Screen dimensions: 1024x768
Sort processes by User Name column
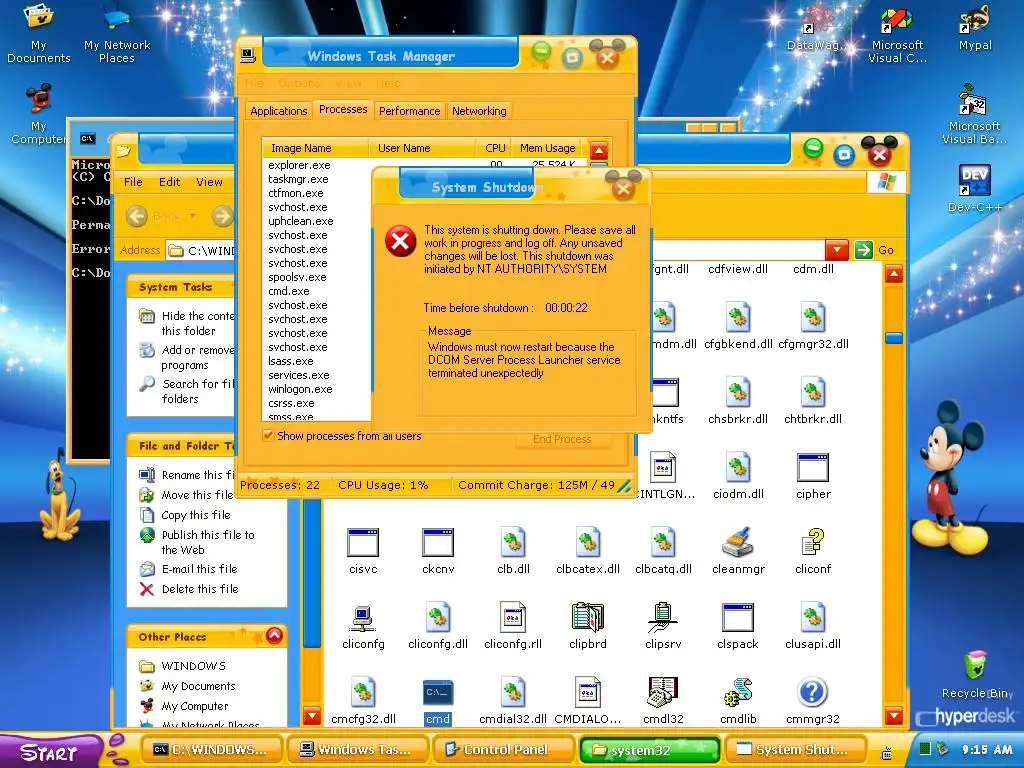click(422, 148)
